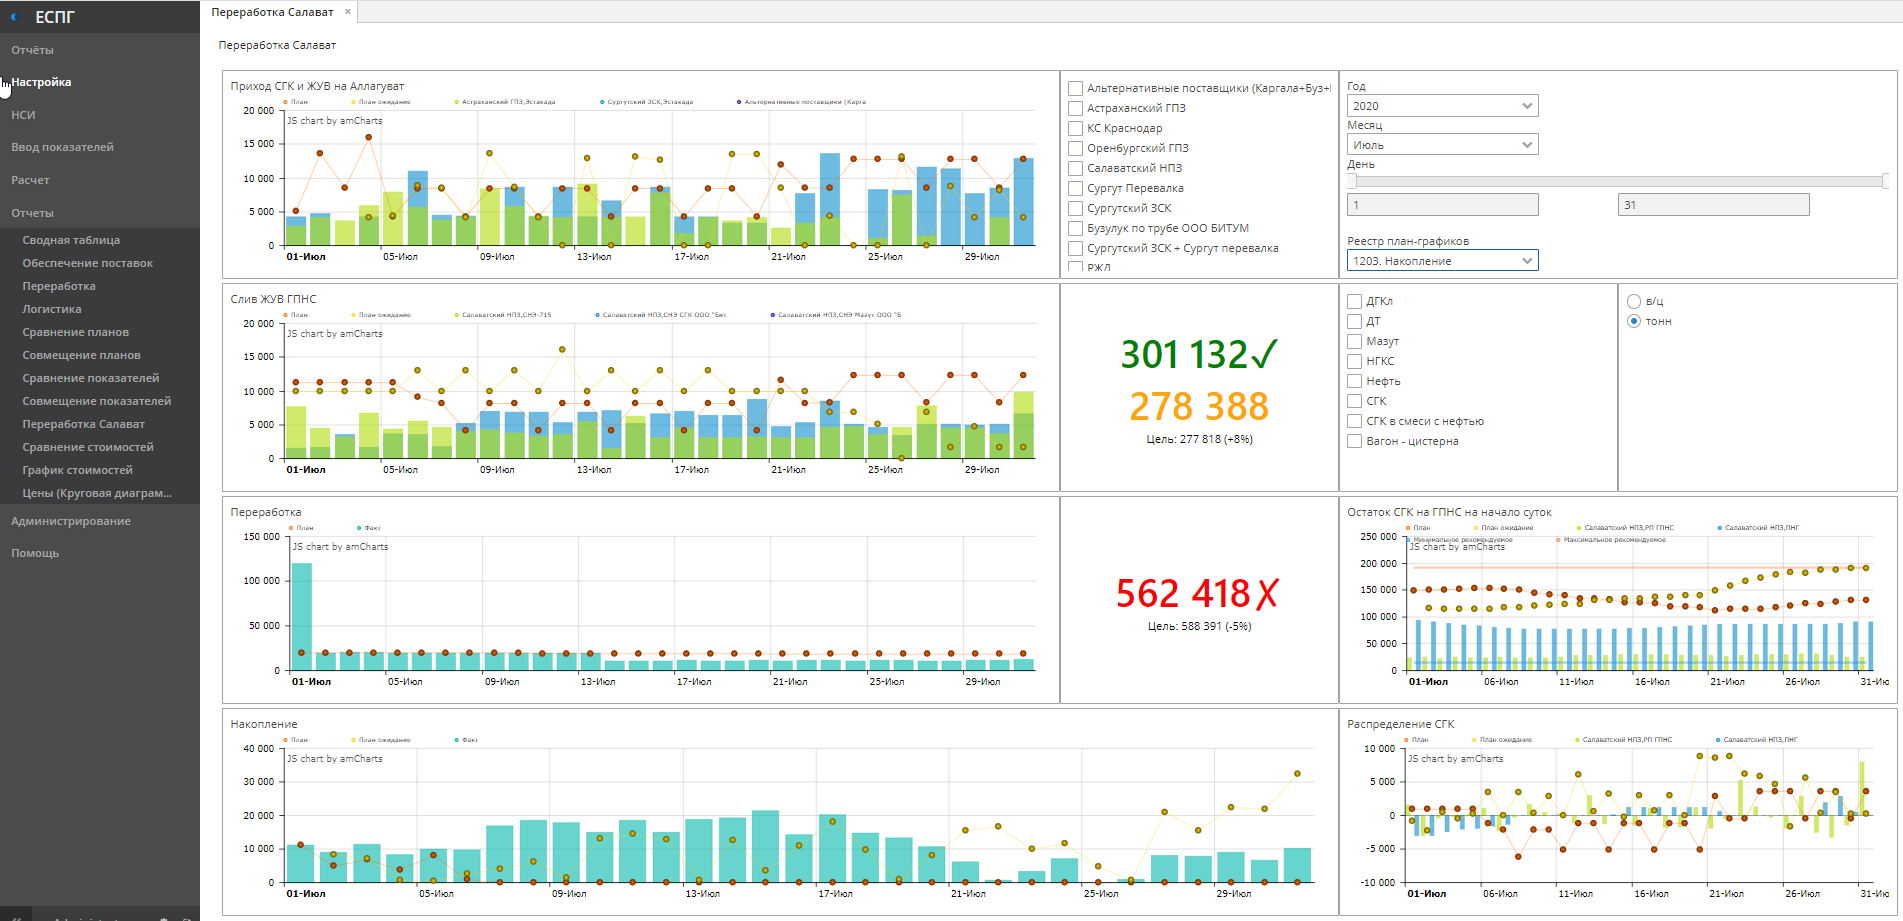Click the green 301 132 total value
The width and height of the screenshot is (1903, 921).
tap(1199, 354)
